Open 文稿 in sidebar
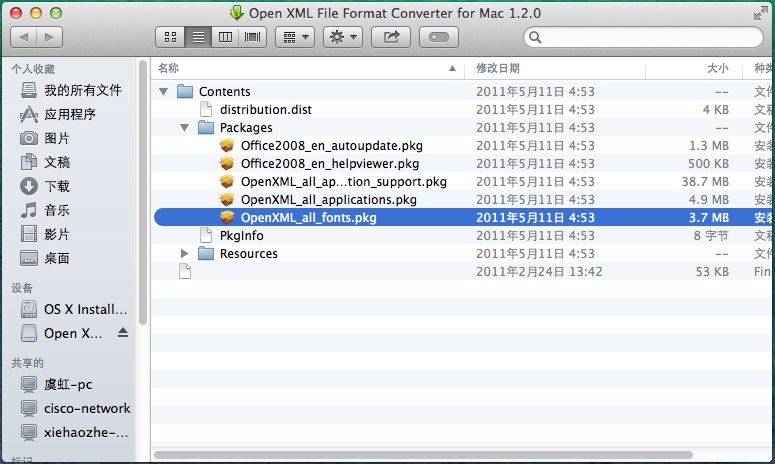The width and height of the screenshot is (775, 464). (x=45, y=162)
